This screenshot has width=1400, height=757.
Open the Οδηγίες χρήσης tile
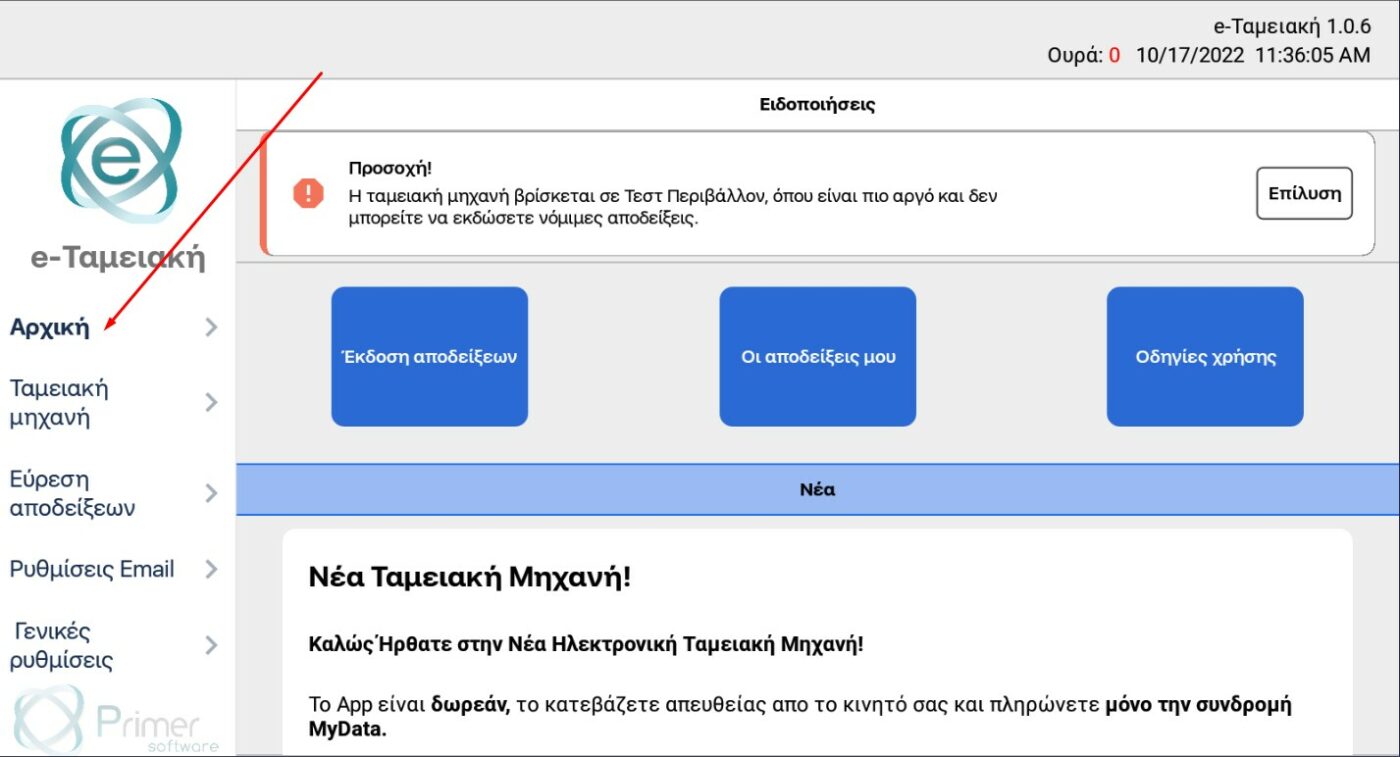click(1205, 357)
